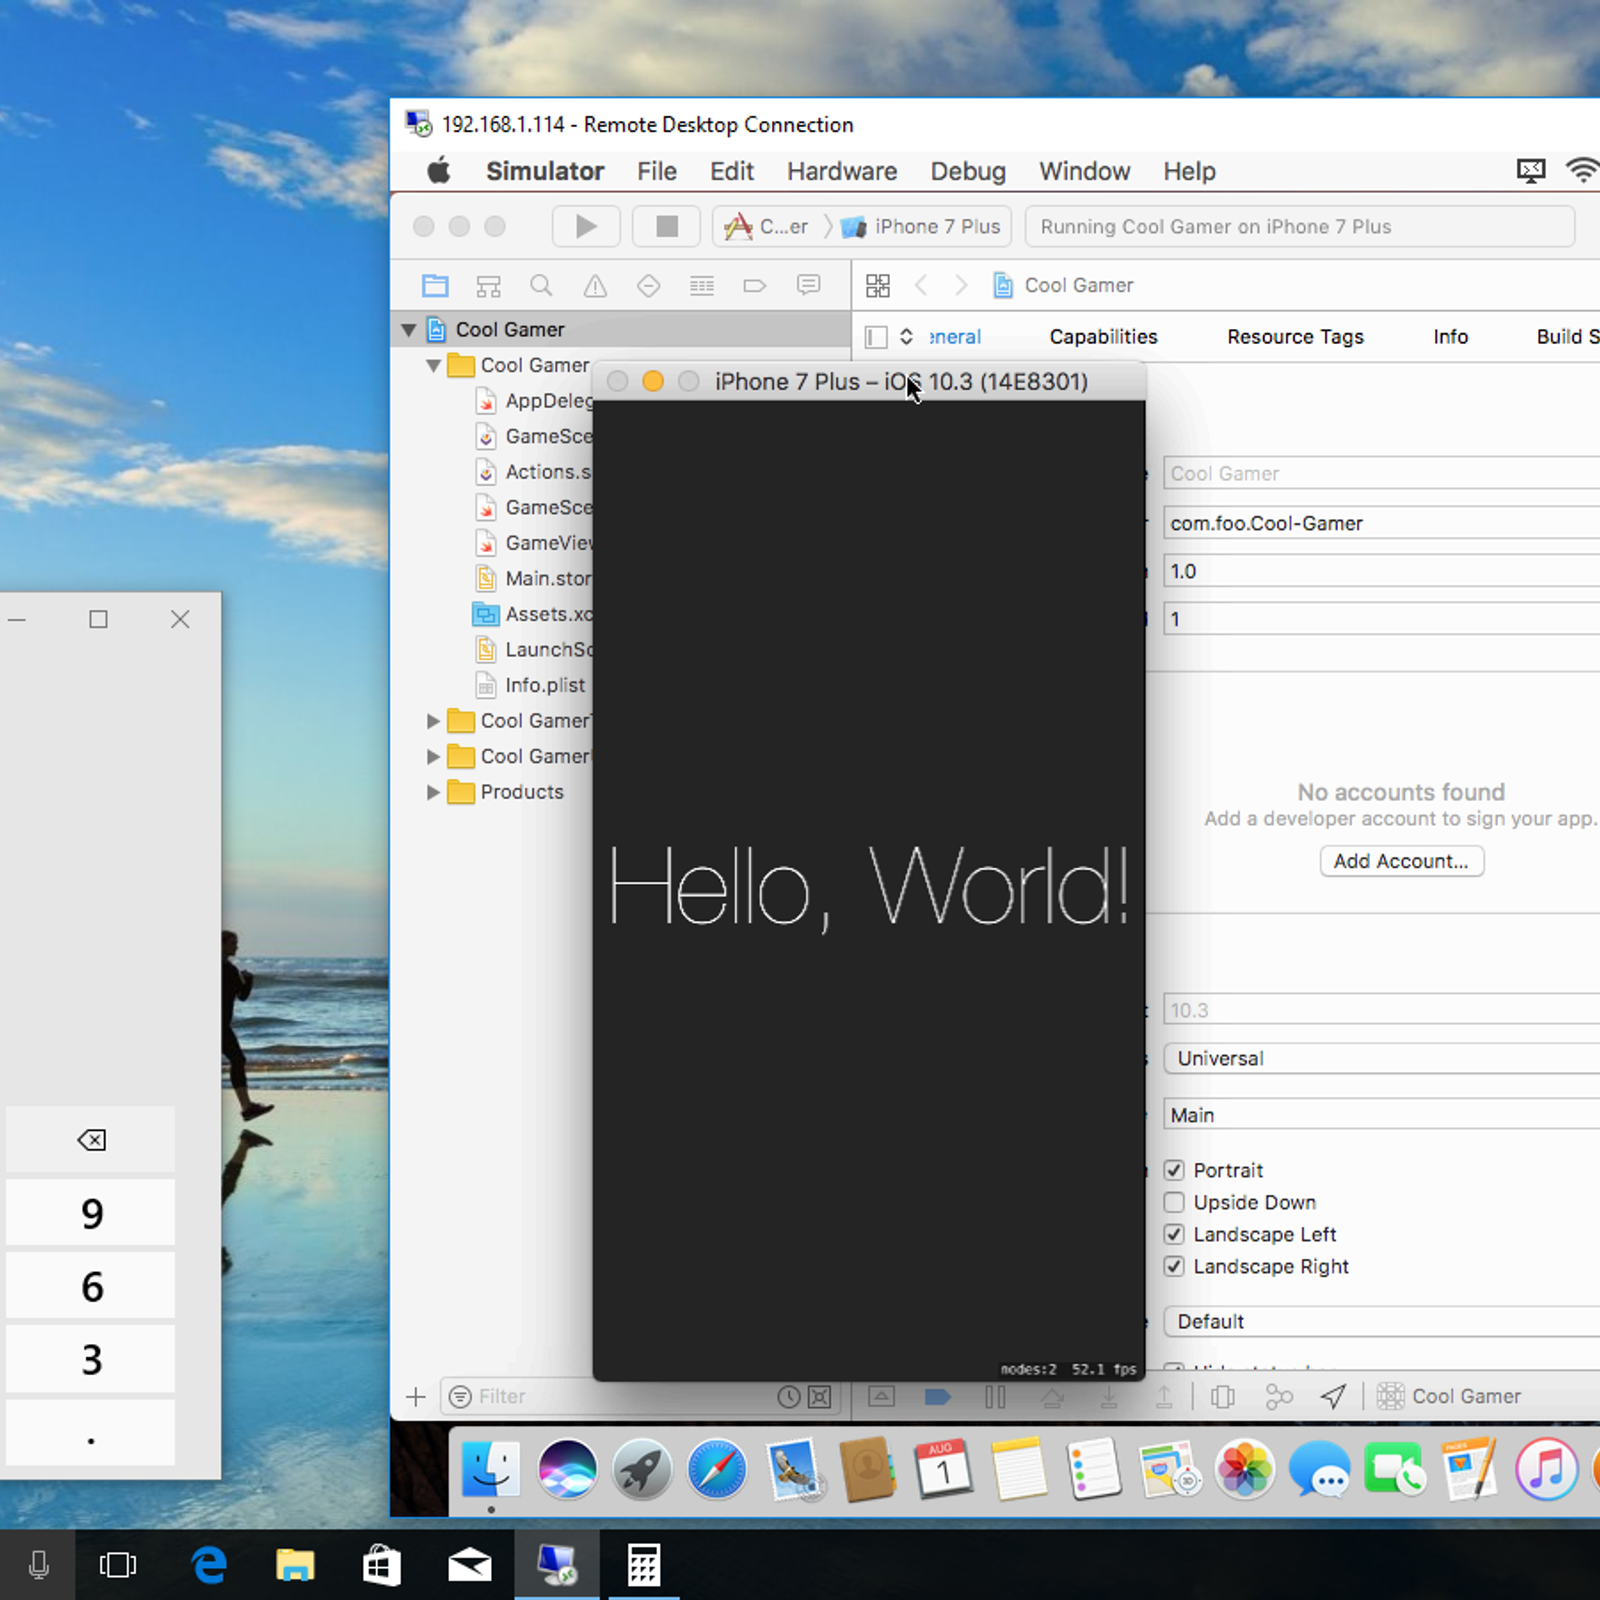Open the Simulator menu
The width and height of the screenshot is (1600, 1600).
tap(545, 171)
